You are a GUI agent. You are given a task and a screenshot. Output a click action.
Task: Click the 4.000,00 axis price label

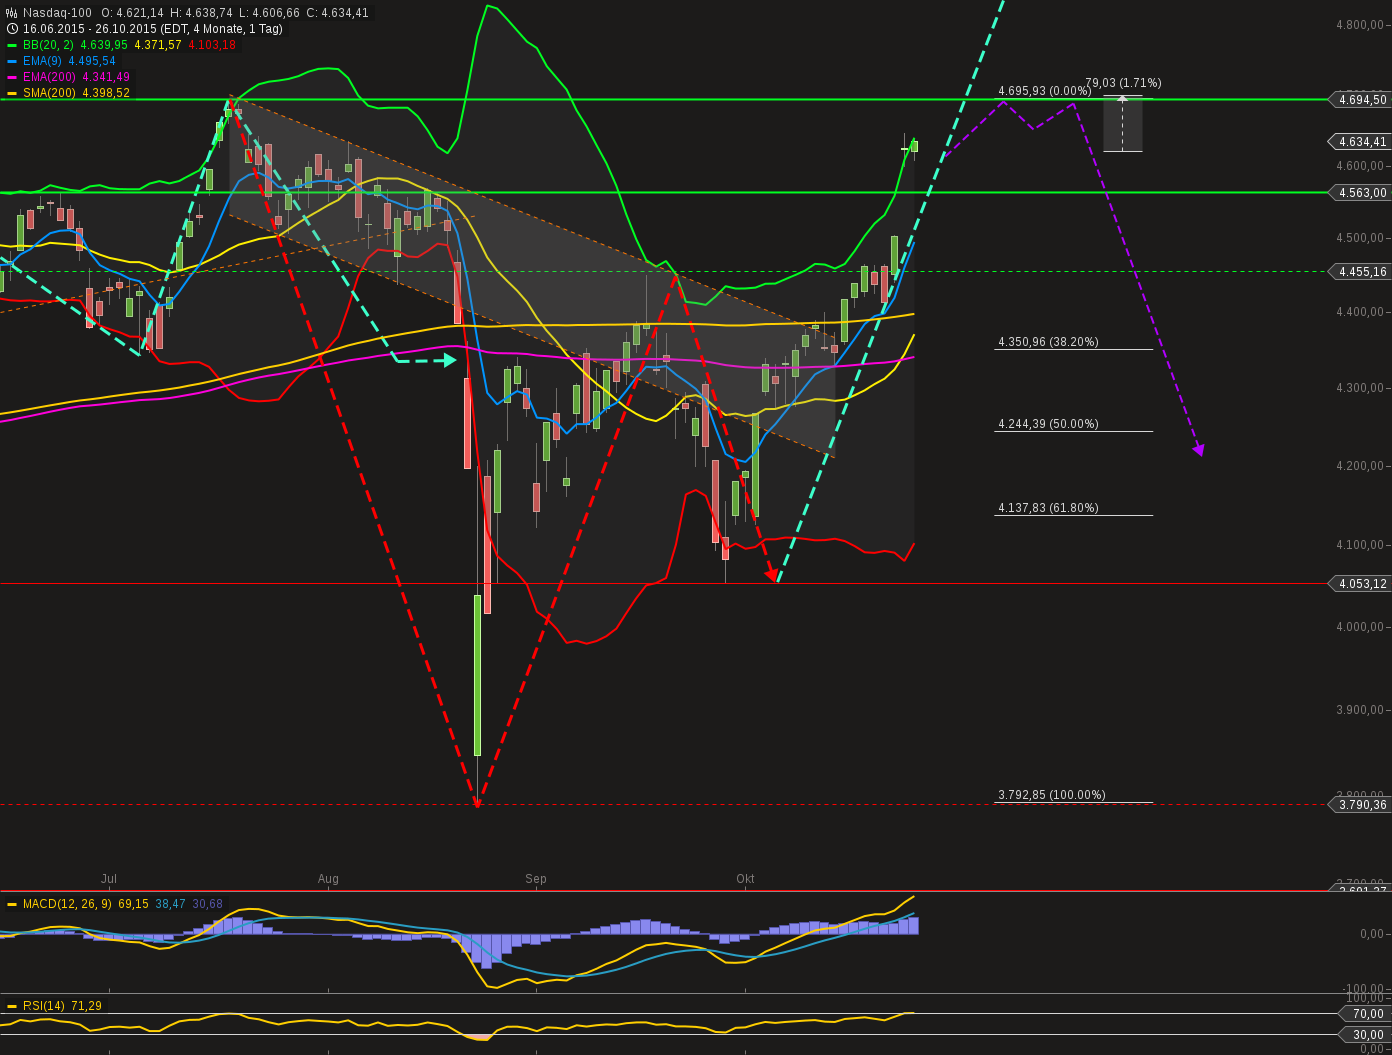[1360, 627]
